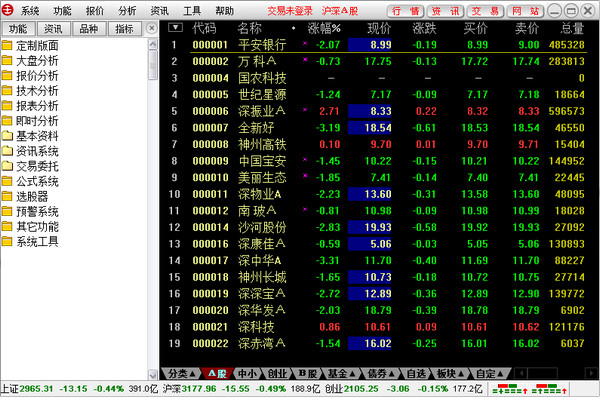Viewport: 600px width, 397px height.
Task: Open the 功能 menu in the menu bar
Action: pyautogui.click(x=62, y=11)
